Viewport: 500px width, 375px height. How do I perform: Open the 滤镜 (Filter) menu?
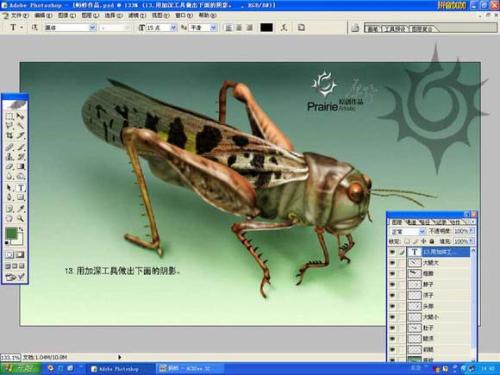coord(137,15)
